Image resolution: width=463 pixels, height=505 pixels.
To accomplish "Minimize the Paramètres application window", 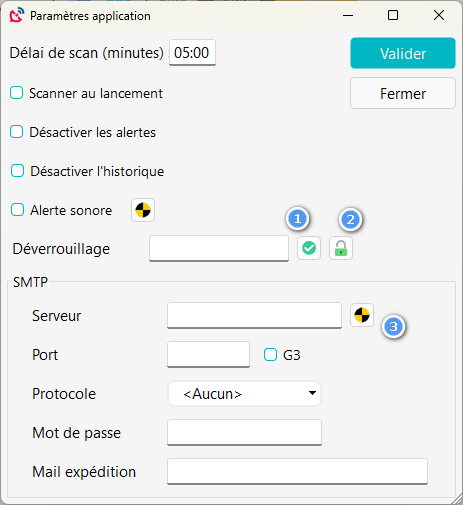I will (348, 16).
